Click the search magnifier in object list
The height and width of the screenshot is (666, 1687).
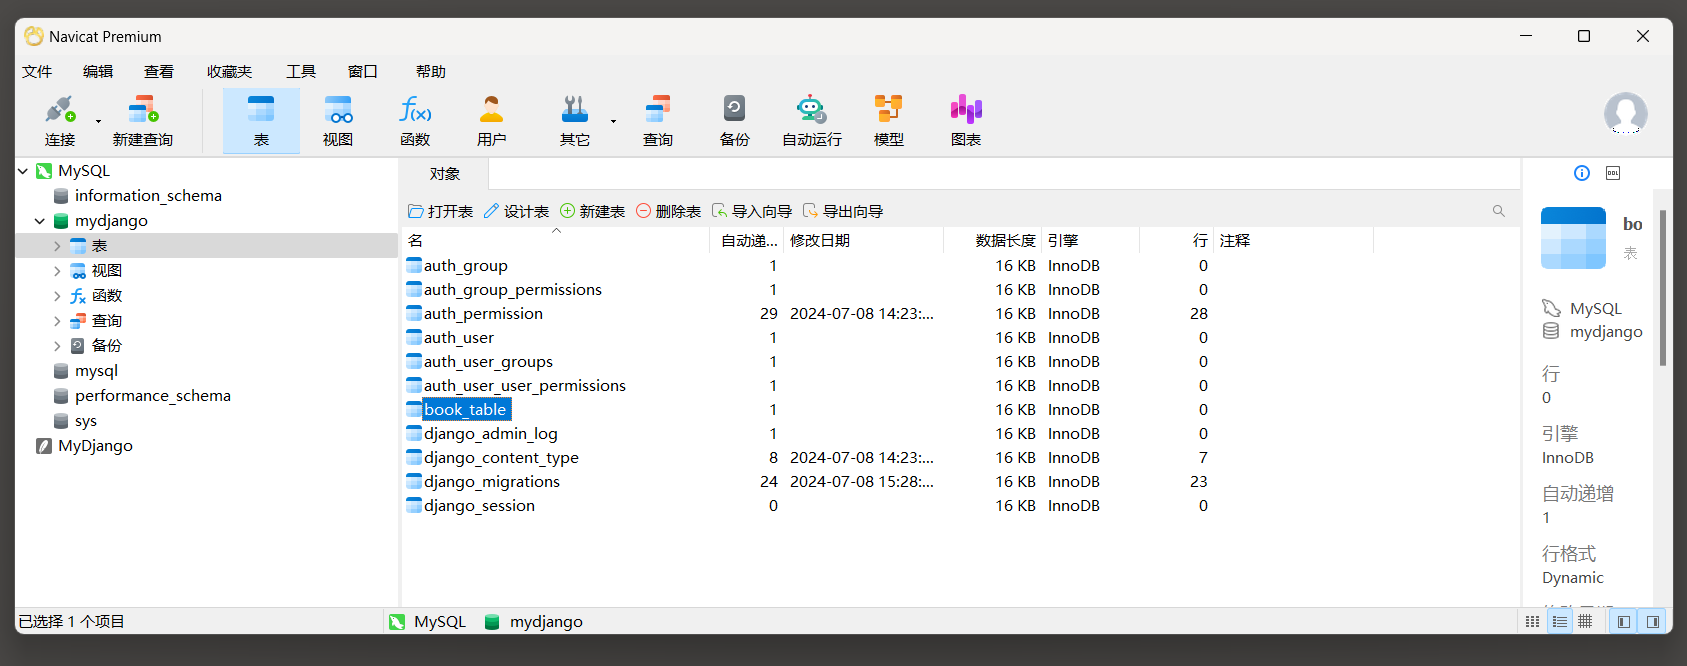coord(1498,211)
